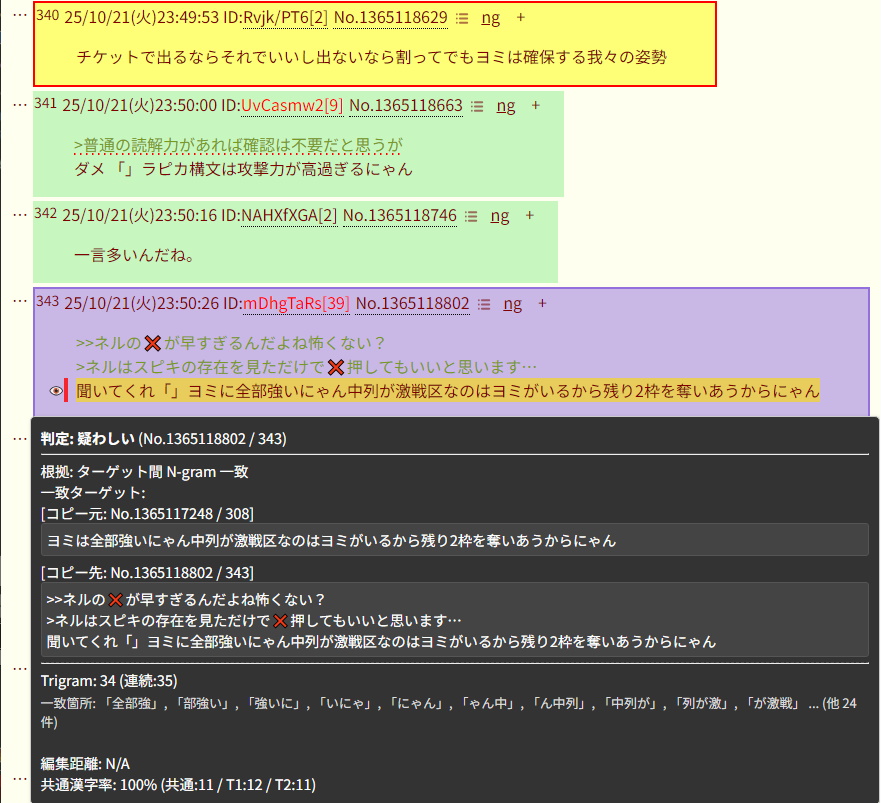Click the list icon on post 341
Viewport: 881px width, 803px height.
477,106
